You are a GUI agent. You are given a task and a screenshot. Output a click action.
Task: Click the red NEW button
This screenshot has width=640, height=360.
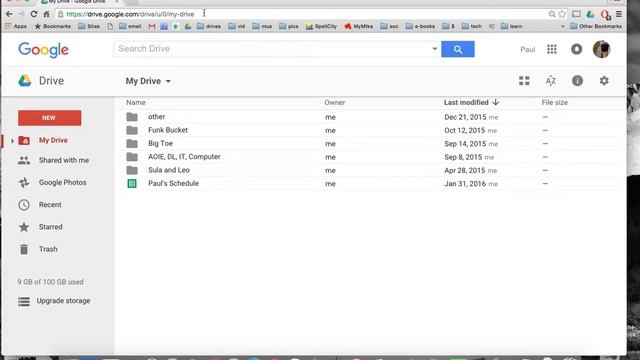click(49, 118)
